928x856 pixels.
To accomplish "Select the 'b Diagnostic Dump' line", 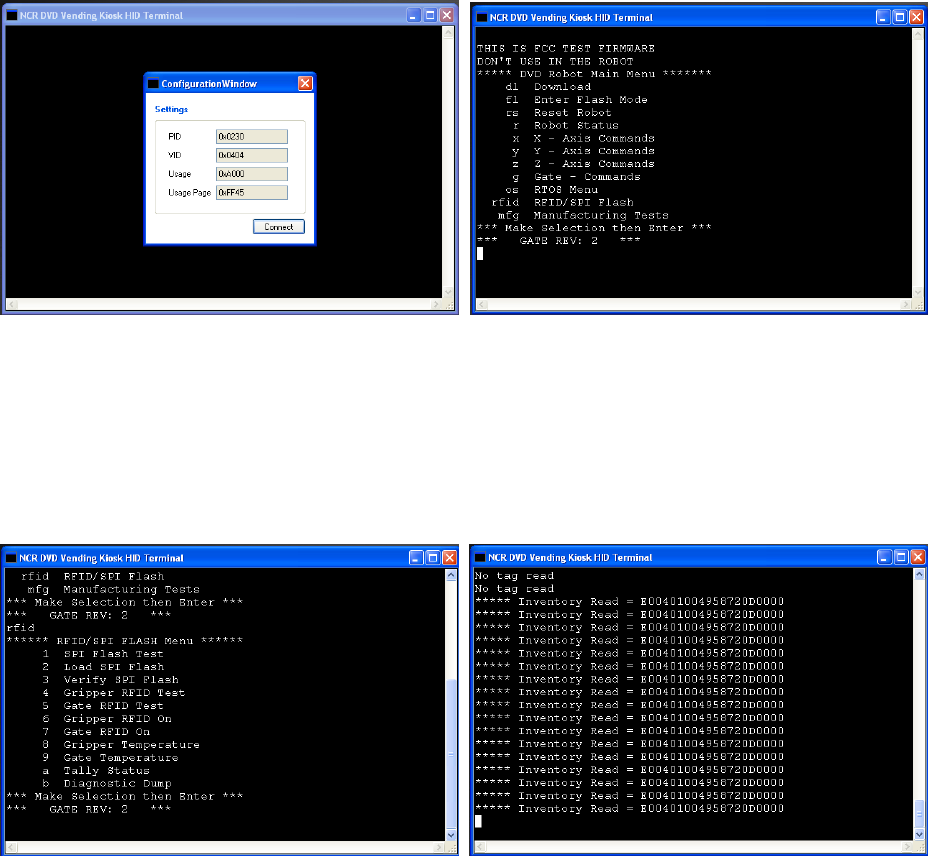I will (x=107, y=784).
